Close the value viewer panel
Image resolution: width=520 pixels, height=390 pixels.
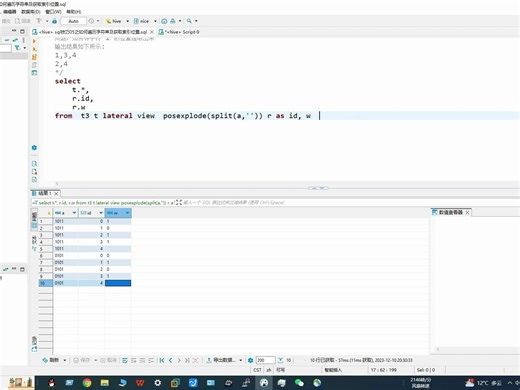(x=468, y=212)
